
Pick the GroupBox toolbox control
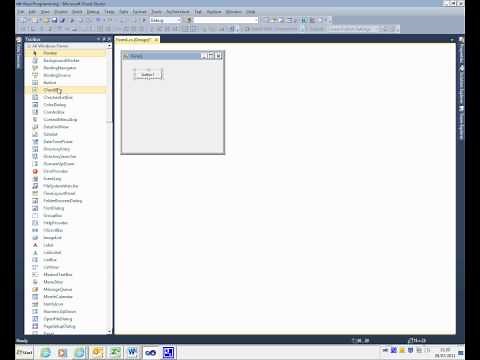66,215
